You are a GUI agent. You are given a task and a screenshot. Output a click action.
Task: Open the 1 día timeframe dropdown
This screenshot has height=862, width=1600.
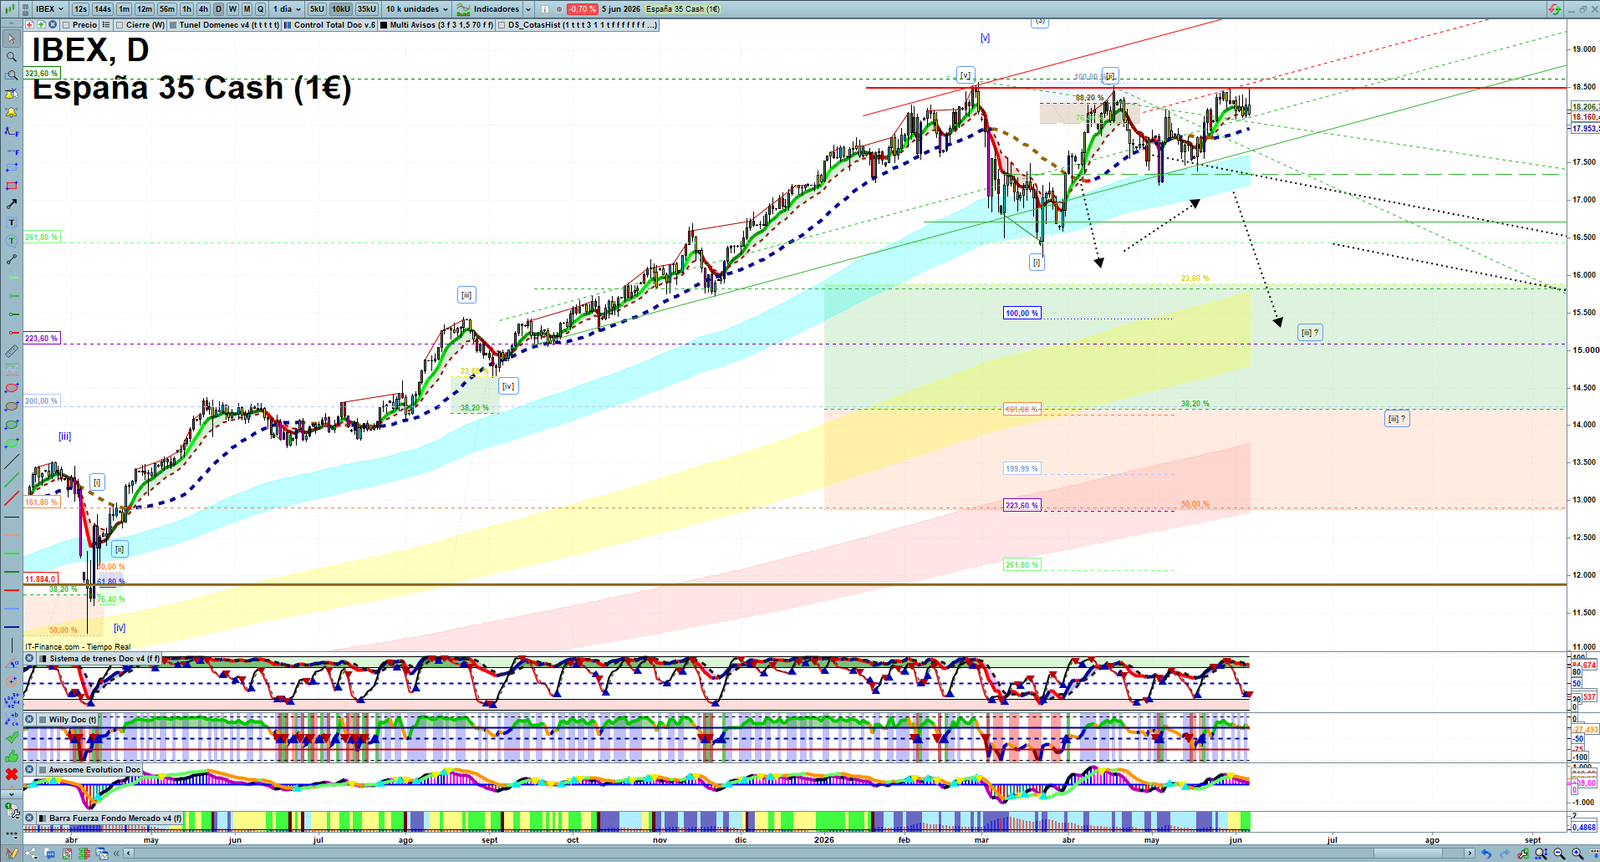[x=286, y=9]
